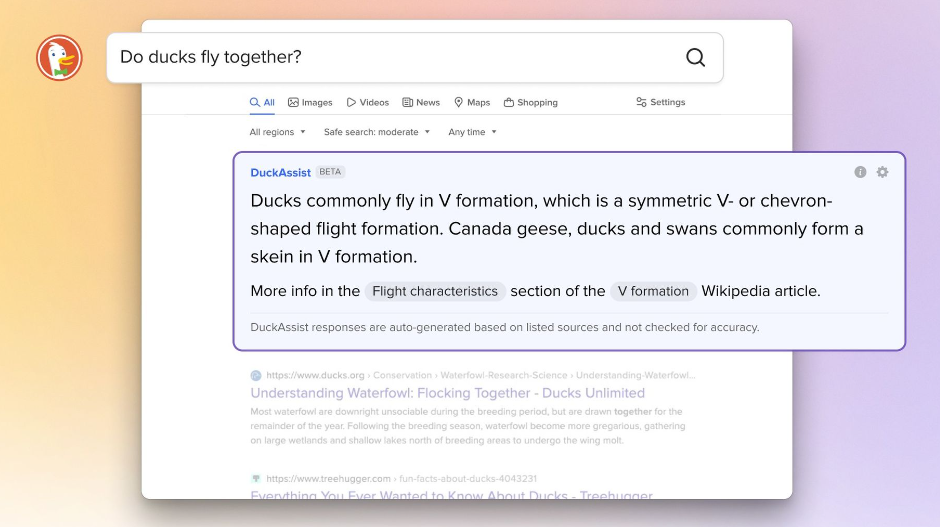
Task: Open the Maps tab
Action: point(472,103)
